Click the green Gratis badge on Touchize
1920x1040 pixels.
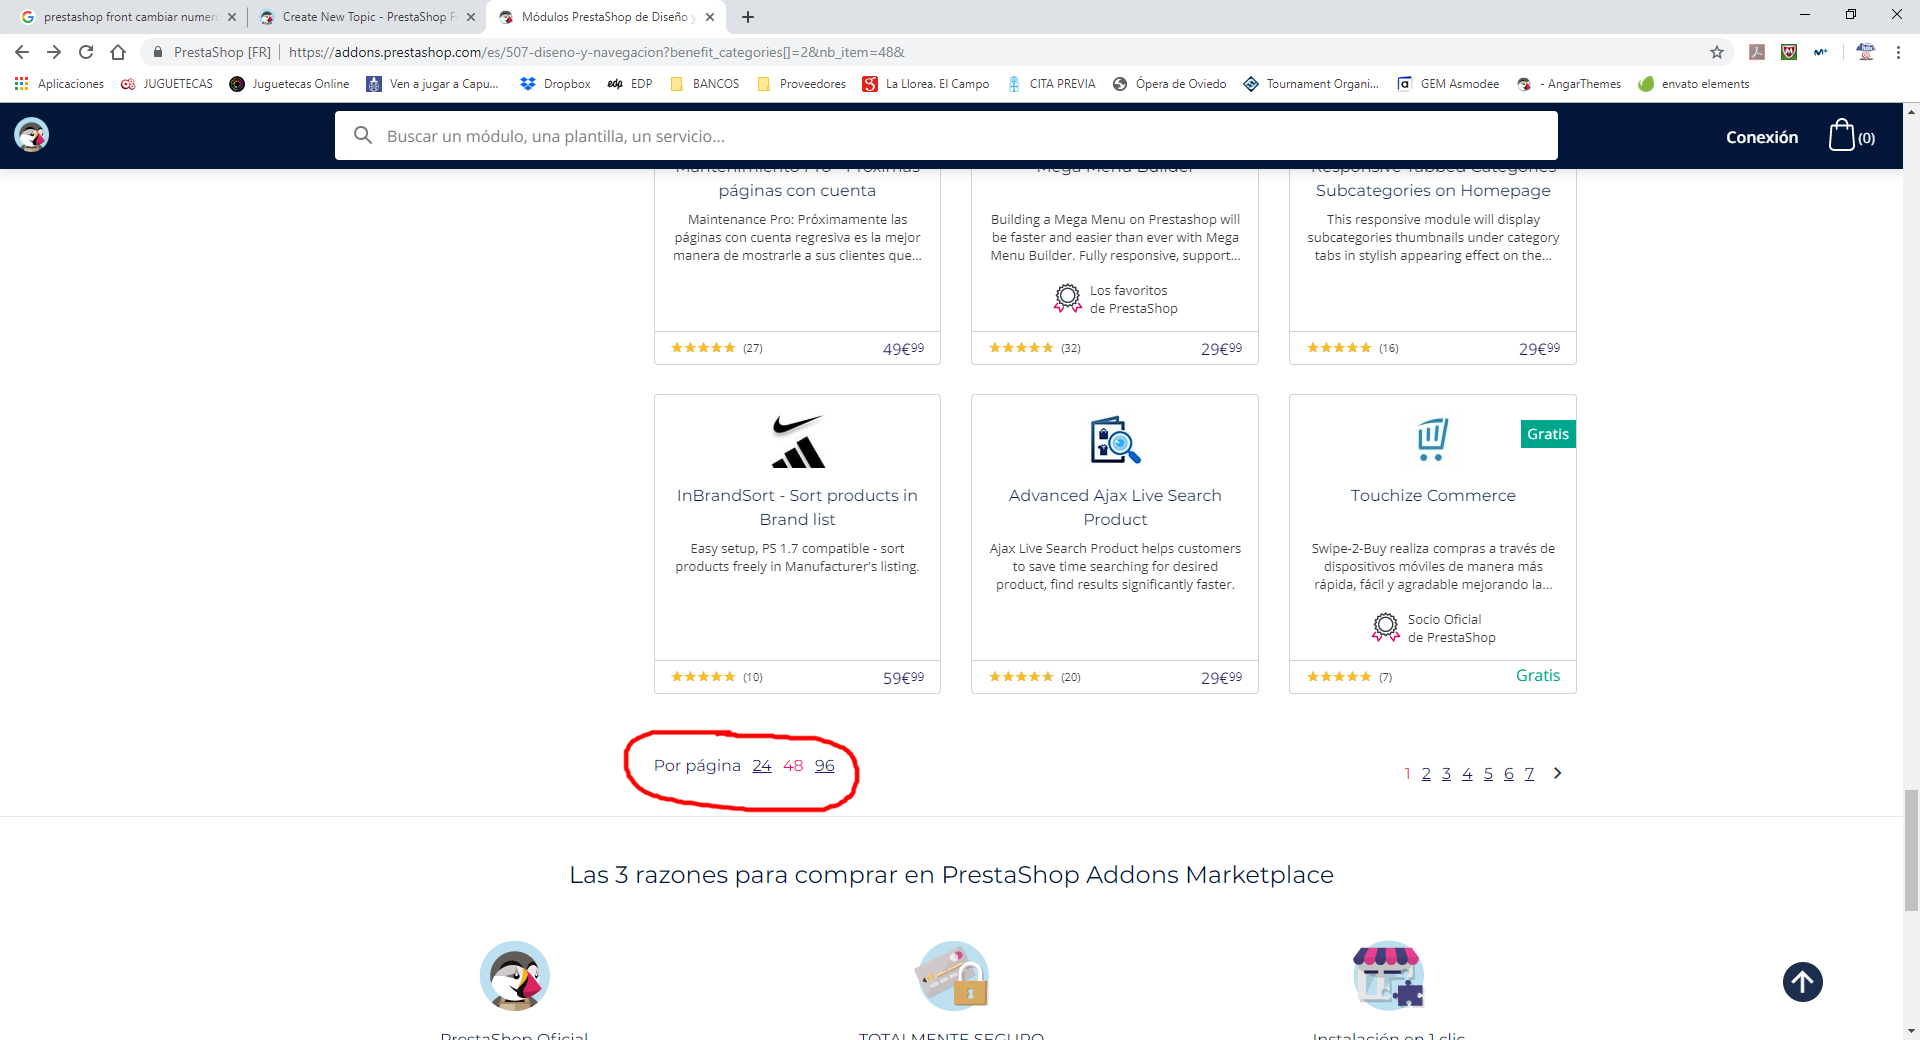click(1548, 434)
